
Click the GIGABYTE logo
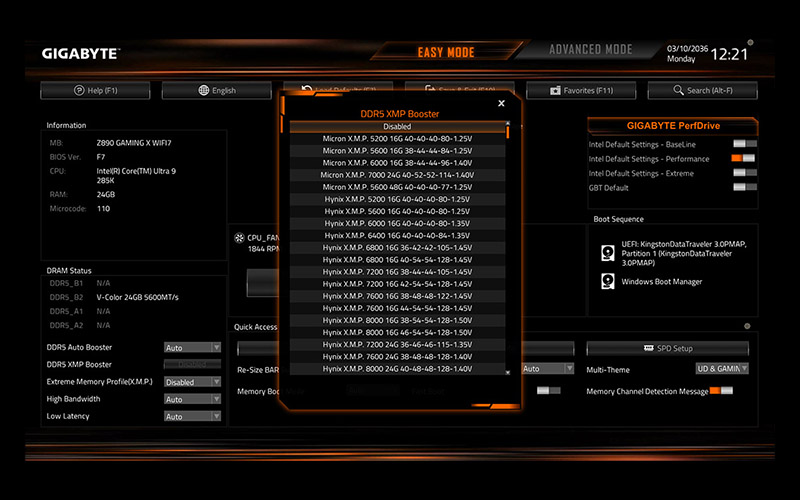click(81, 54)
